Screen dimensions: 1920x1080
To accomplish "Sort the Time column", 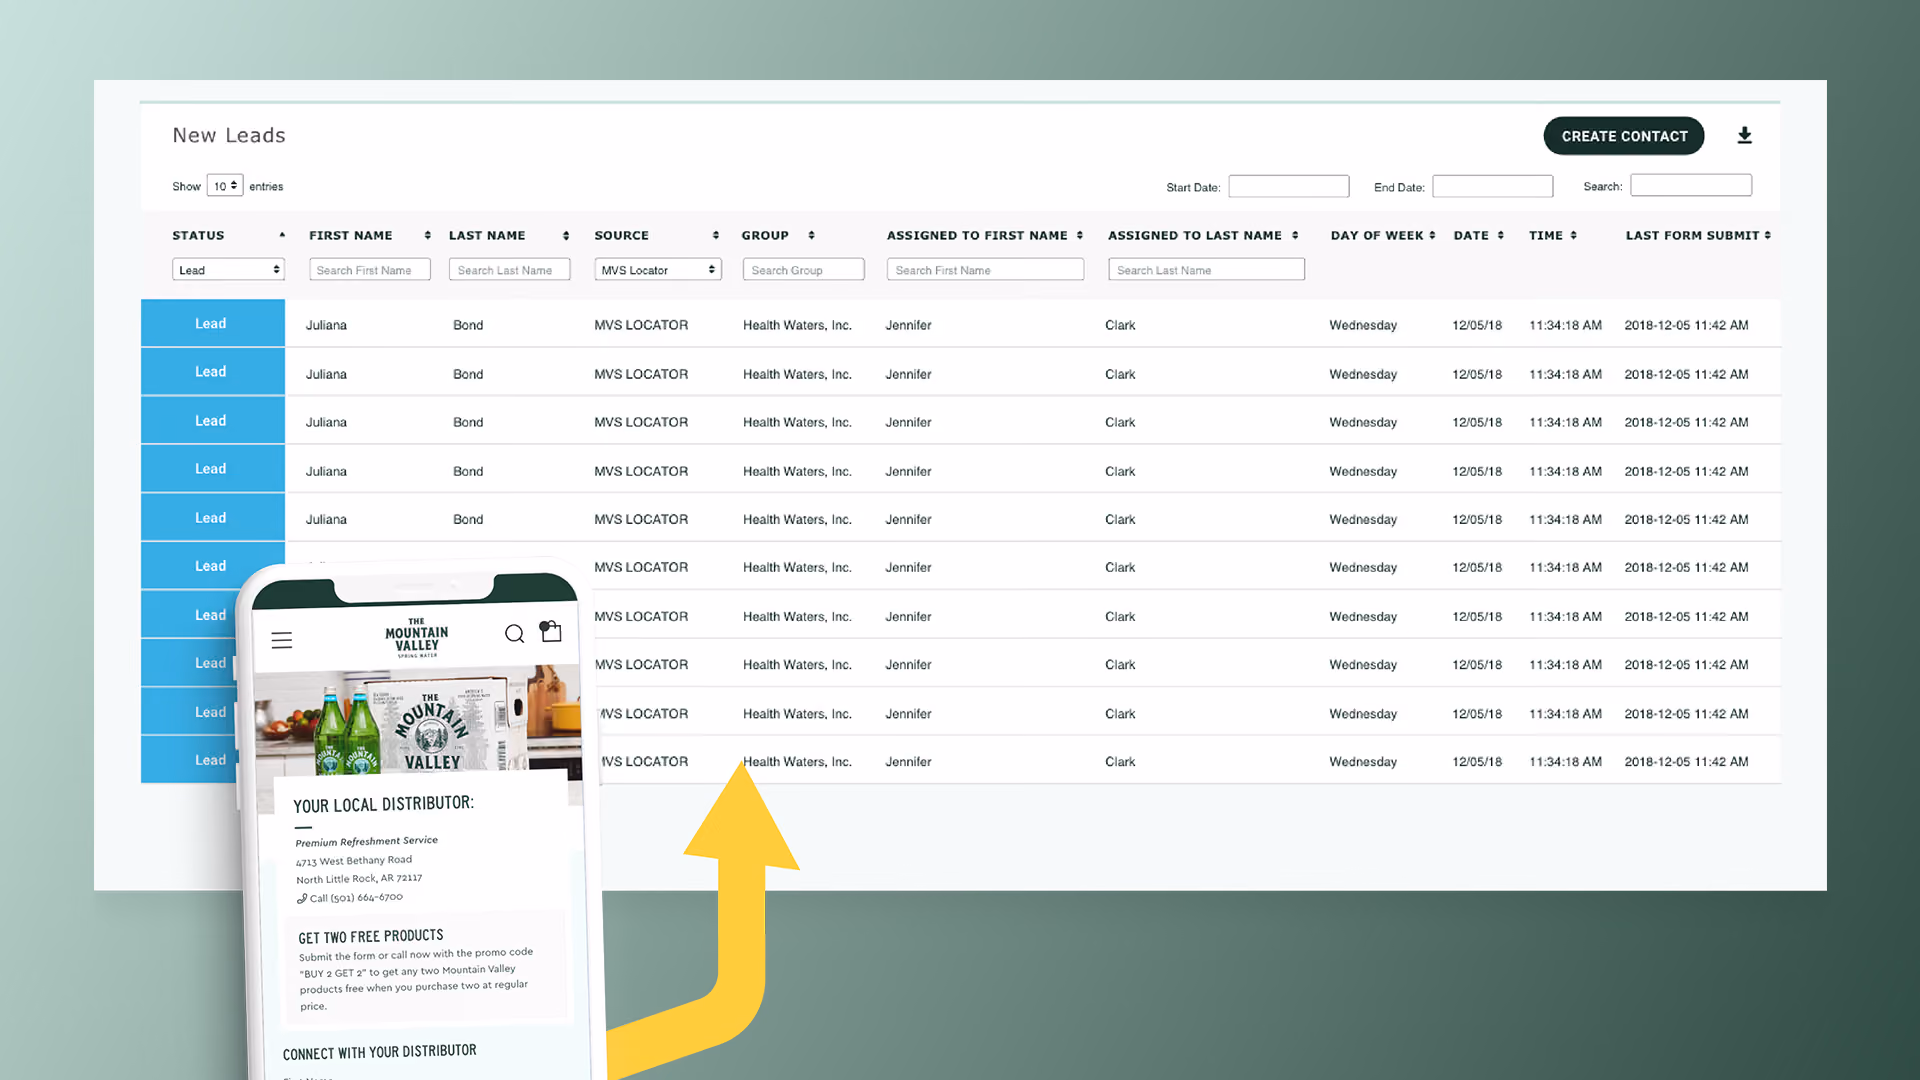I will 1573,235.
